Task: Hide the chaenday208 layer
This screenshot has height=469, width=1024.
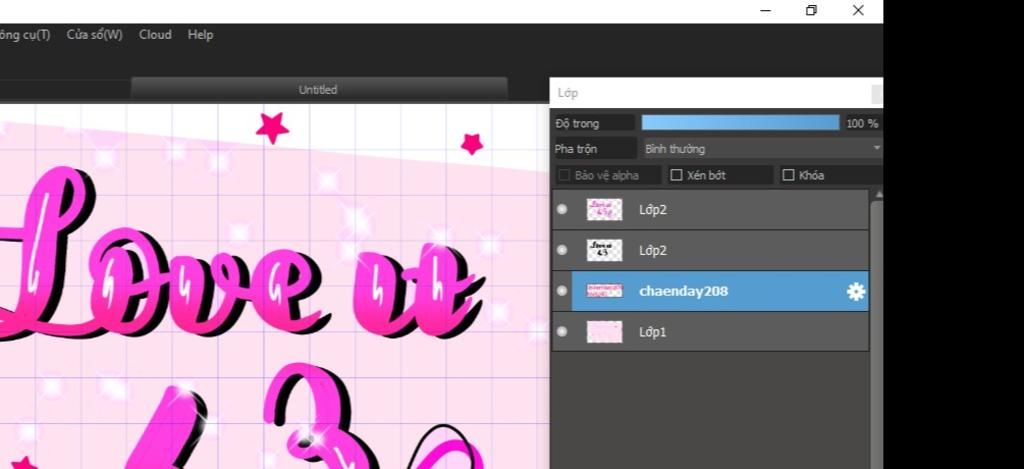Action: tap(562, 291)
